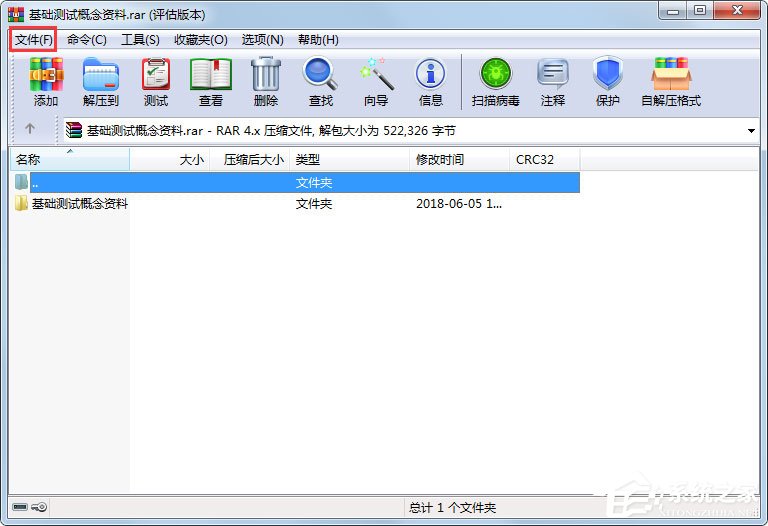Open the 收藏夹(O) menu

(201, 40)
